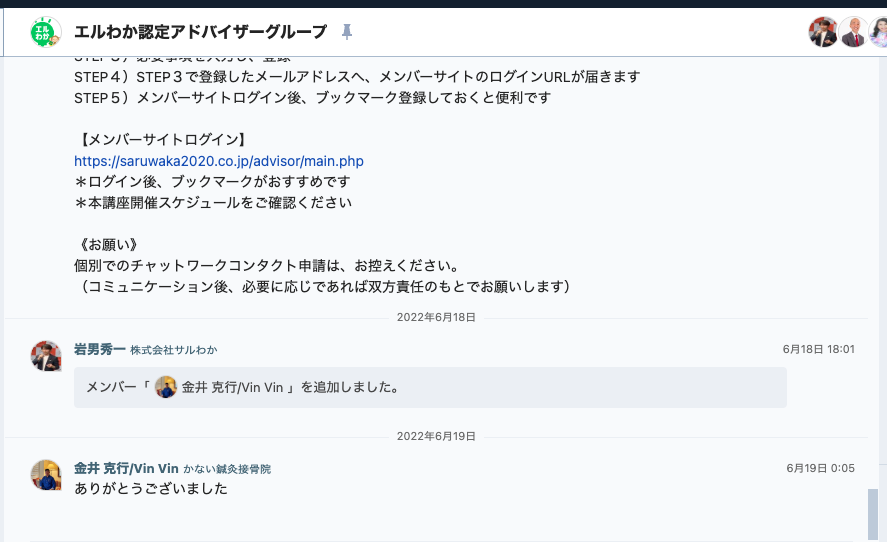Open the bald man's member avatar in header

pos(854,32)
